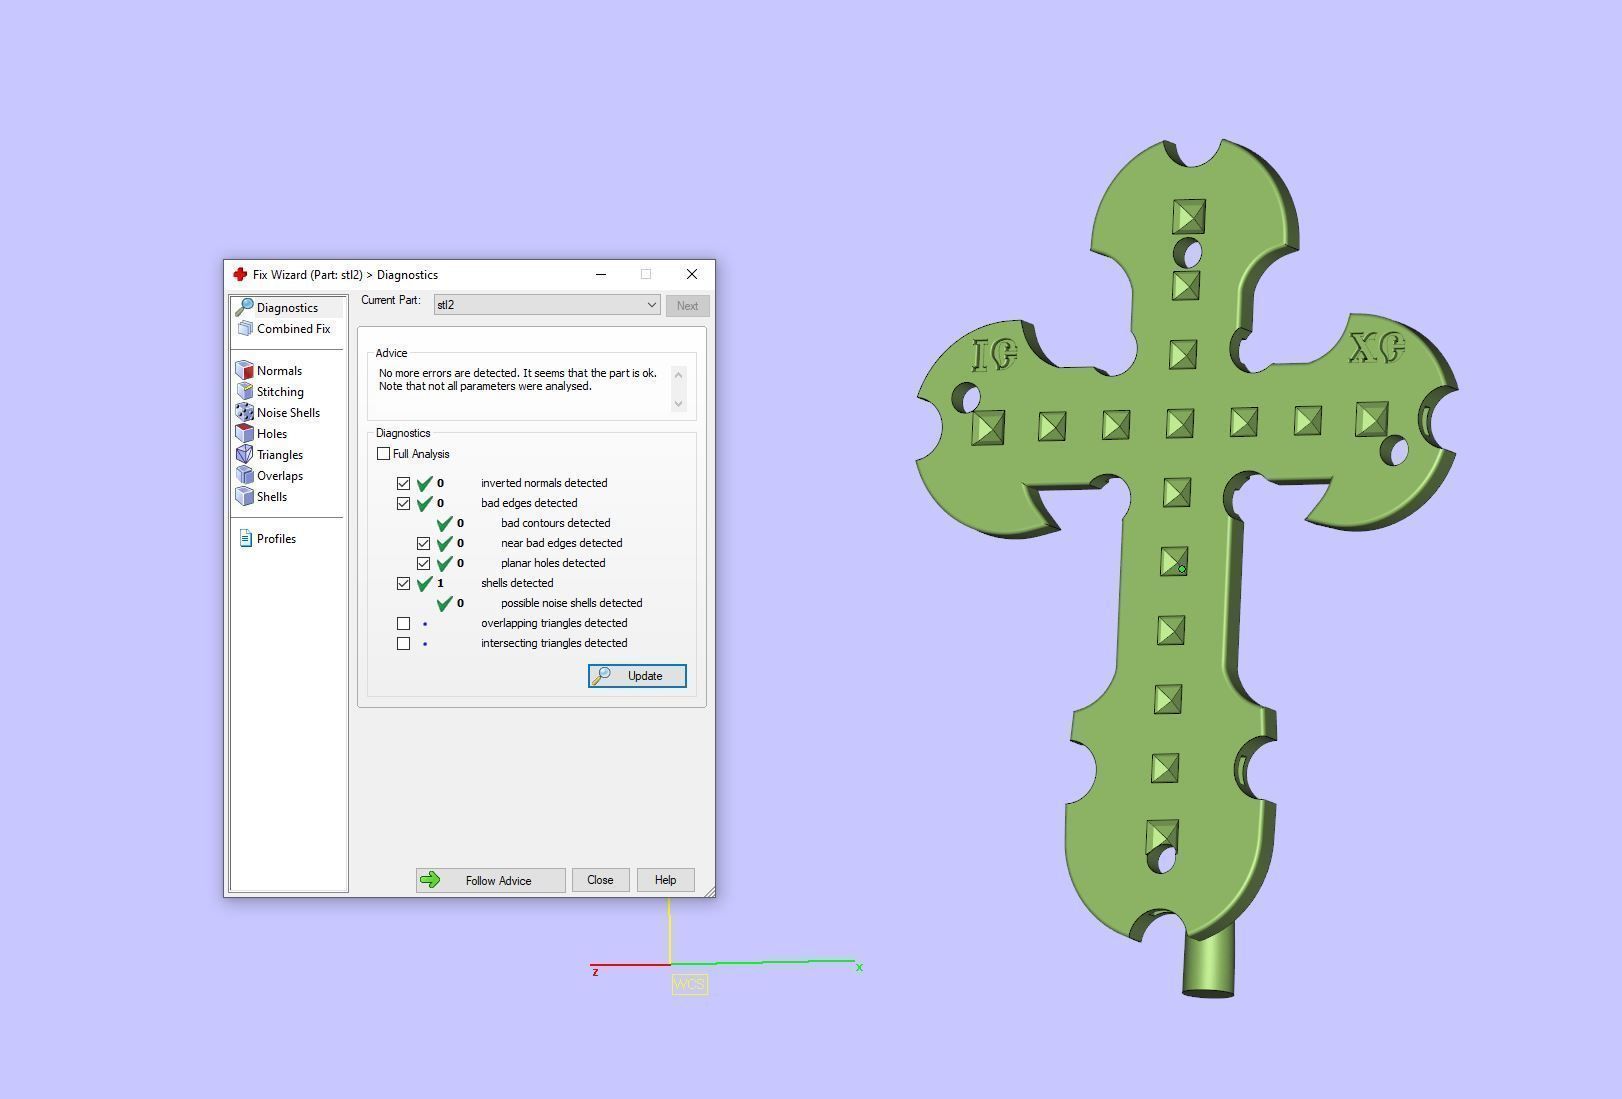Go to the Diagnostics page
Image resolution: width=1622 pixels, height=1099 pixels.
tap(287, 307)
